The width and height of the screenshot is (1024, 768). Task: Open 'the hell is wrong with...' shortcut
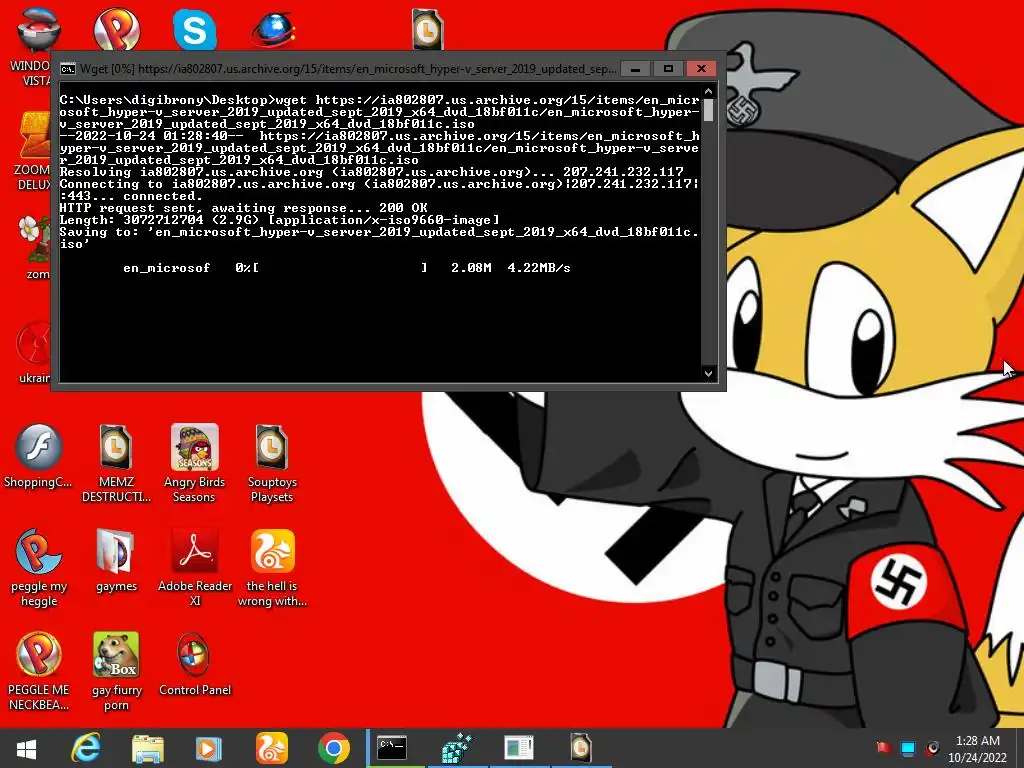[x=272, y=568]
